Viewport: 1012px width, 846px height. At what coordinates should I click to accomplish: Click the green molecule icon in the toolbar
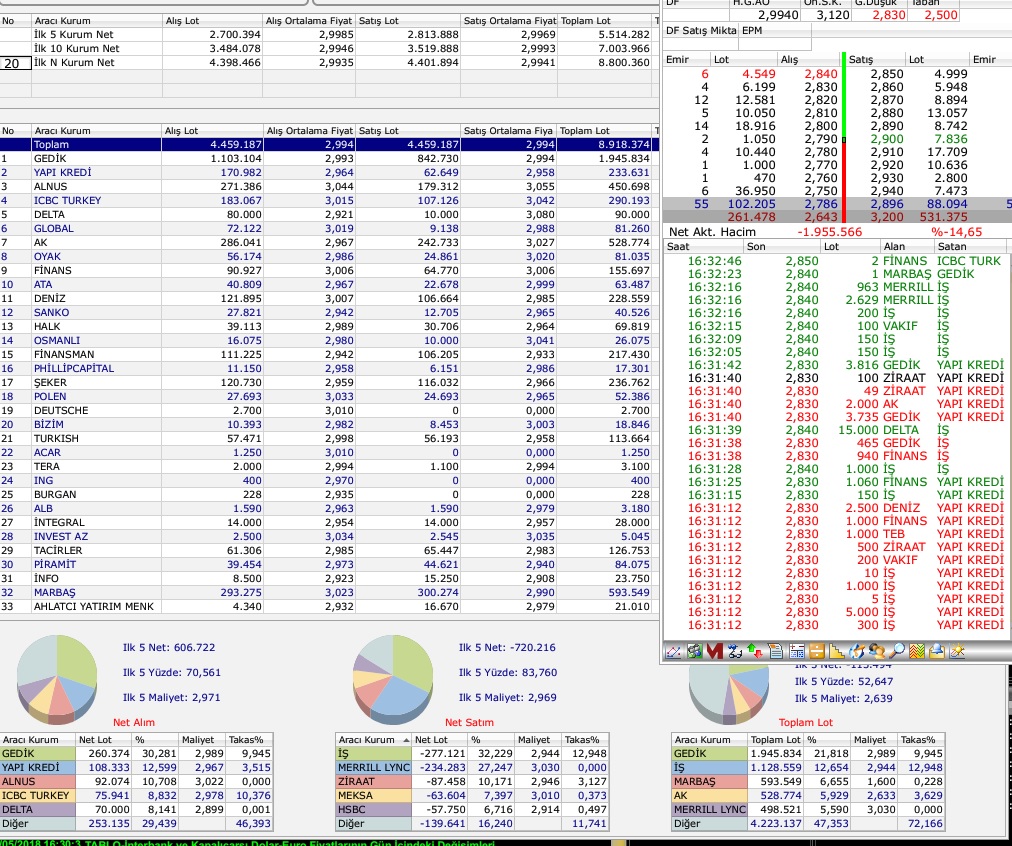(694, 652)
